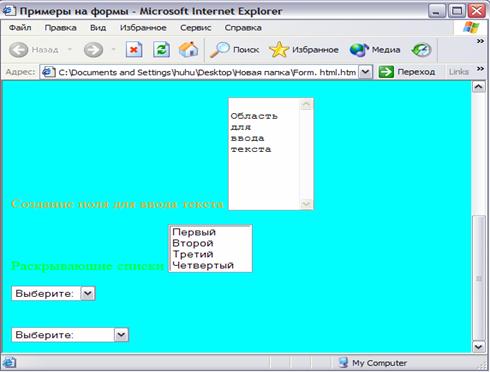The width and height of the screenshot is (490, 372).
Task: Click the My Computer zone icon
Action: tap(343, 363)
